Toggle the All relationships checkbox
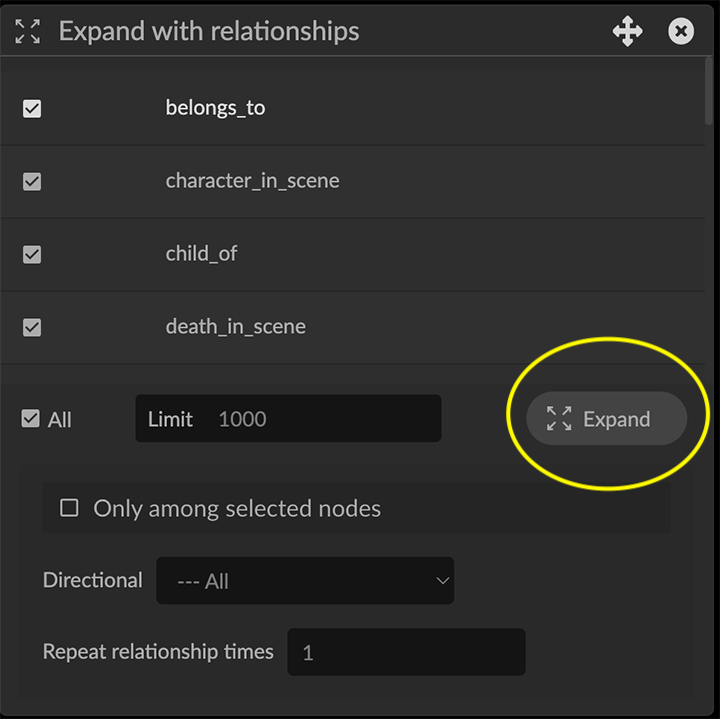720x719 pixels. [x=31, y=419]
